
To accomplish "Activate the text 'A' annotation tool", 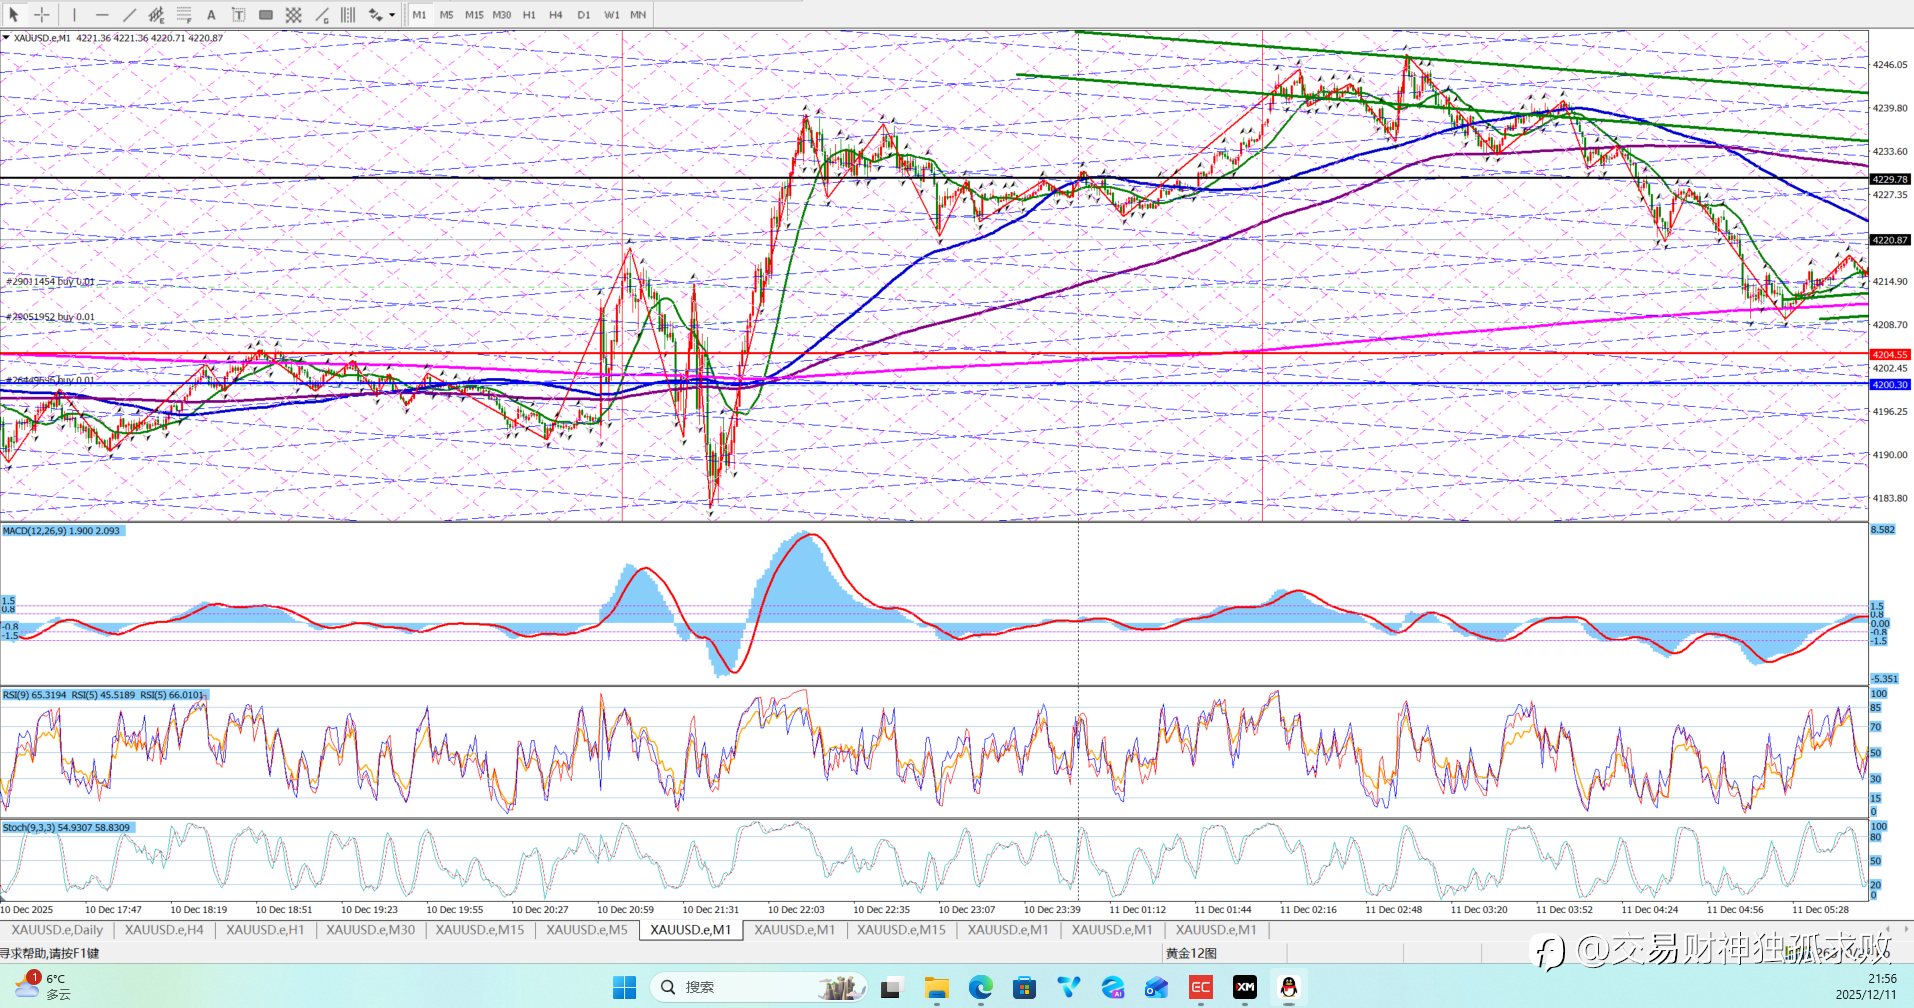I will click(211, 15).
